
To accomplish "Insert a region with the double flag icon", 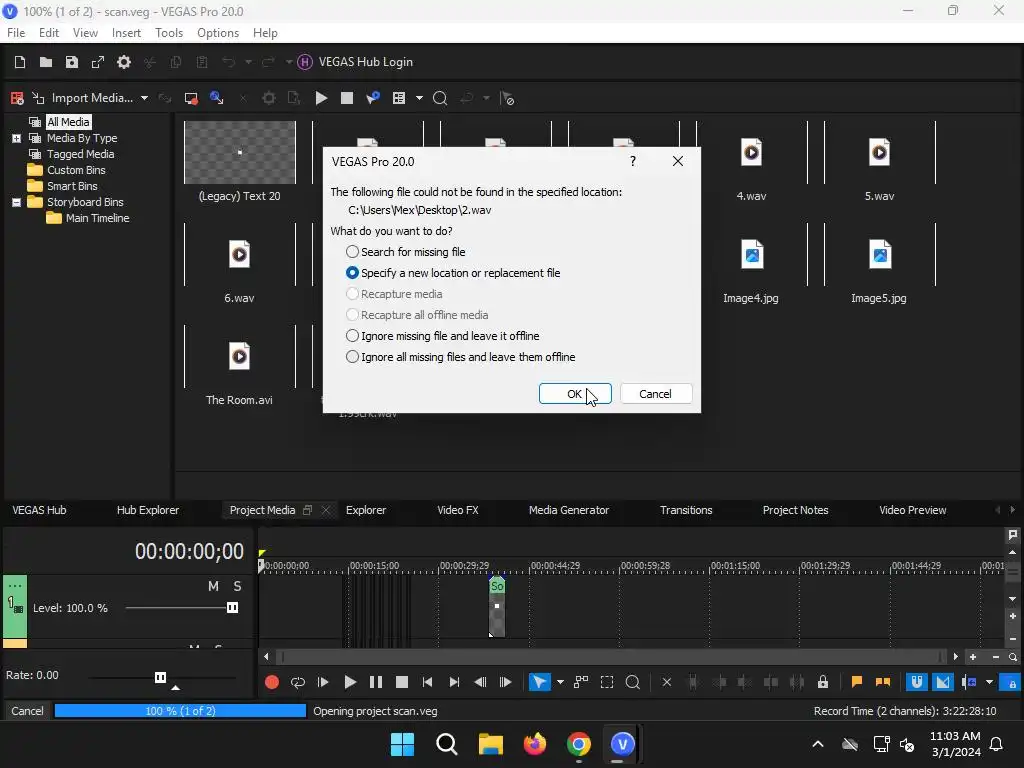I will [883, 682].
